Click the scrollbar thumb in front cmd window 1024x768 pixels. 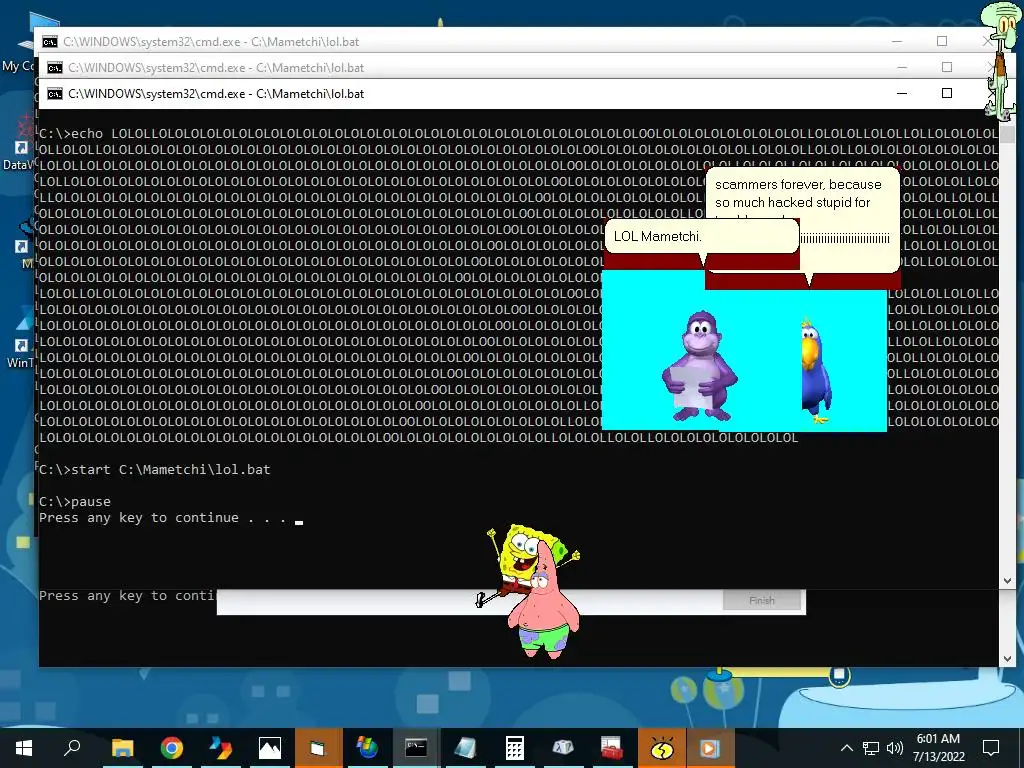pyautogui.click(x=1007, y=135)
